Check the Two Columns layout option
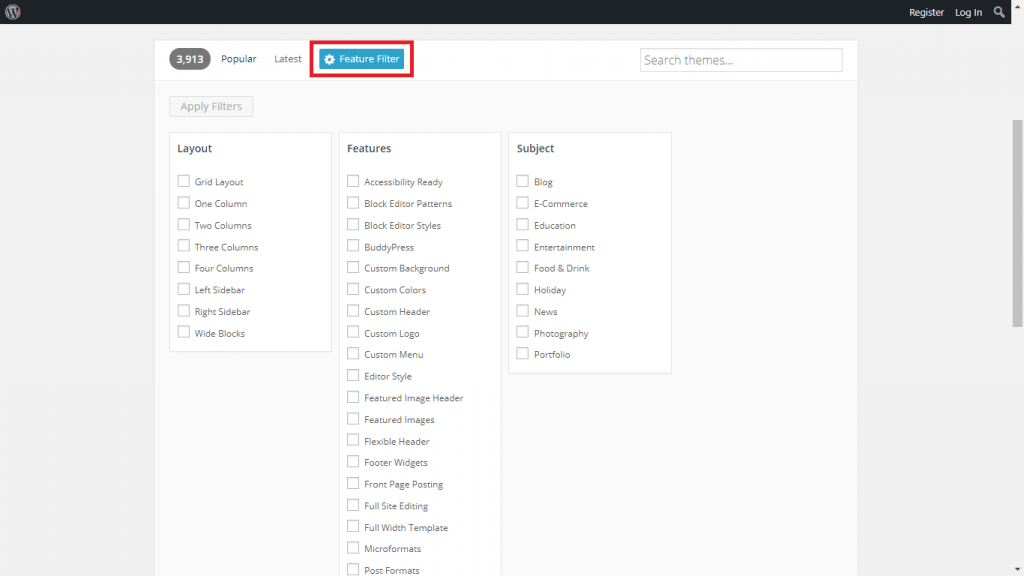Image resolution: width=1024 pixels, height=576 pixels. coord(184,224)
